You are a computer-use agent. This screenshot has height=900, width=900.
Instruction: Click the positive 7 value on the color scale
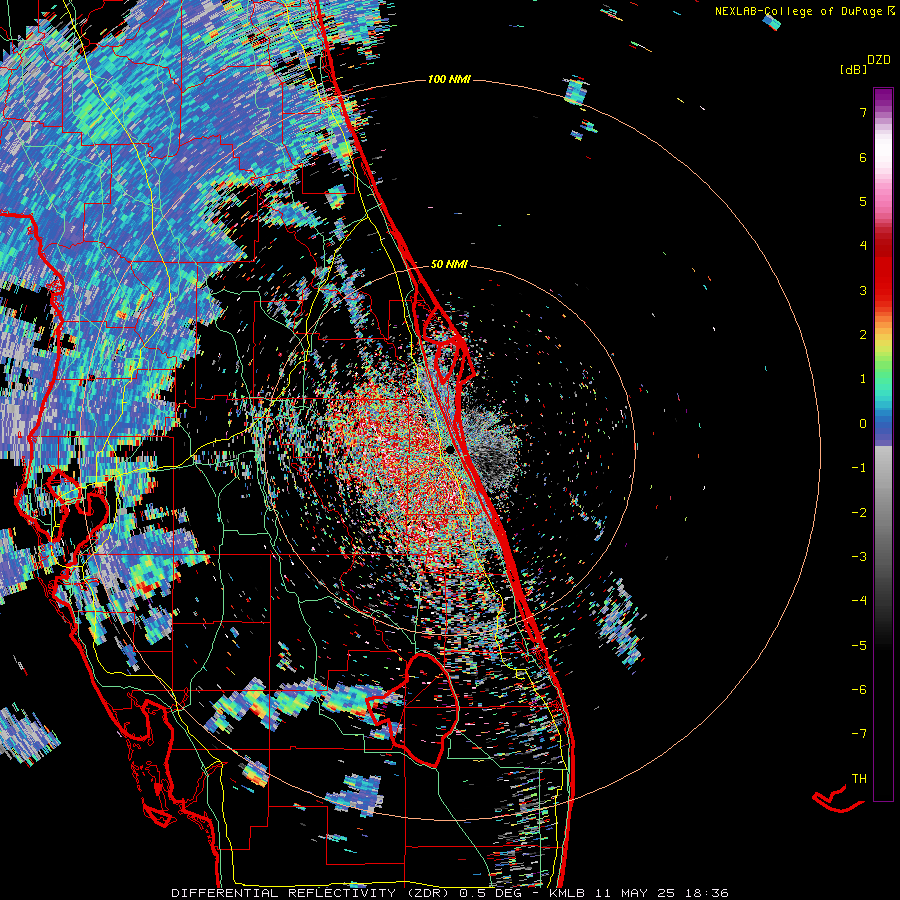point(863,113)
